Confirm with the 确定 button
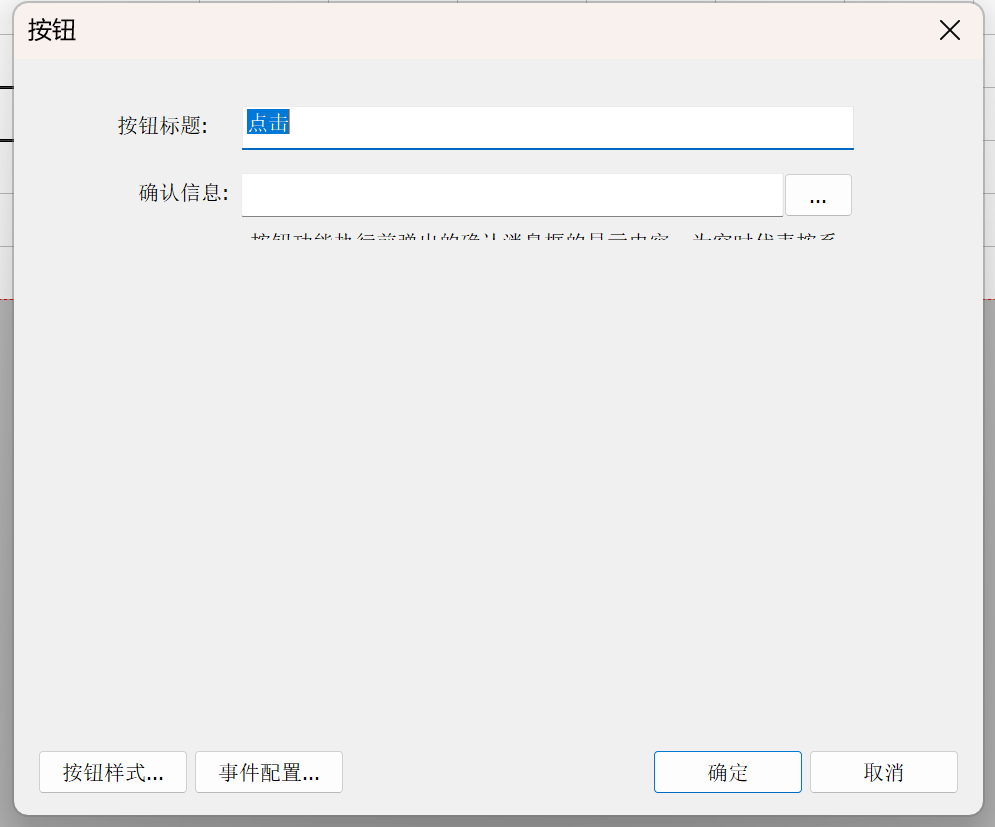Image resolution: width=995 pixels, height=827 pixels. pyautogui.click(x=728, y=772)
